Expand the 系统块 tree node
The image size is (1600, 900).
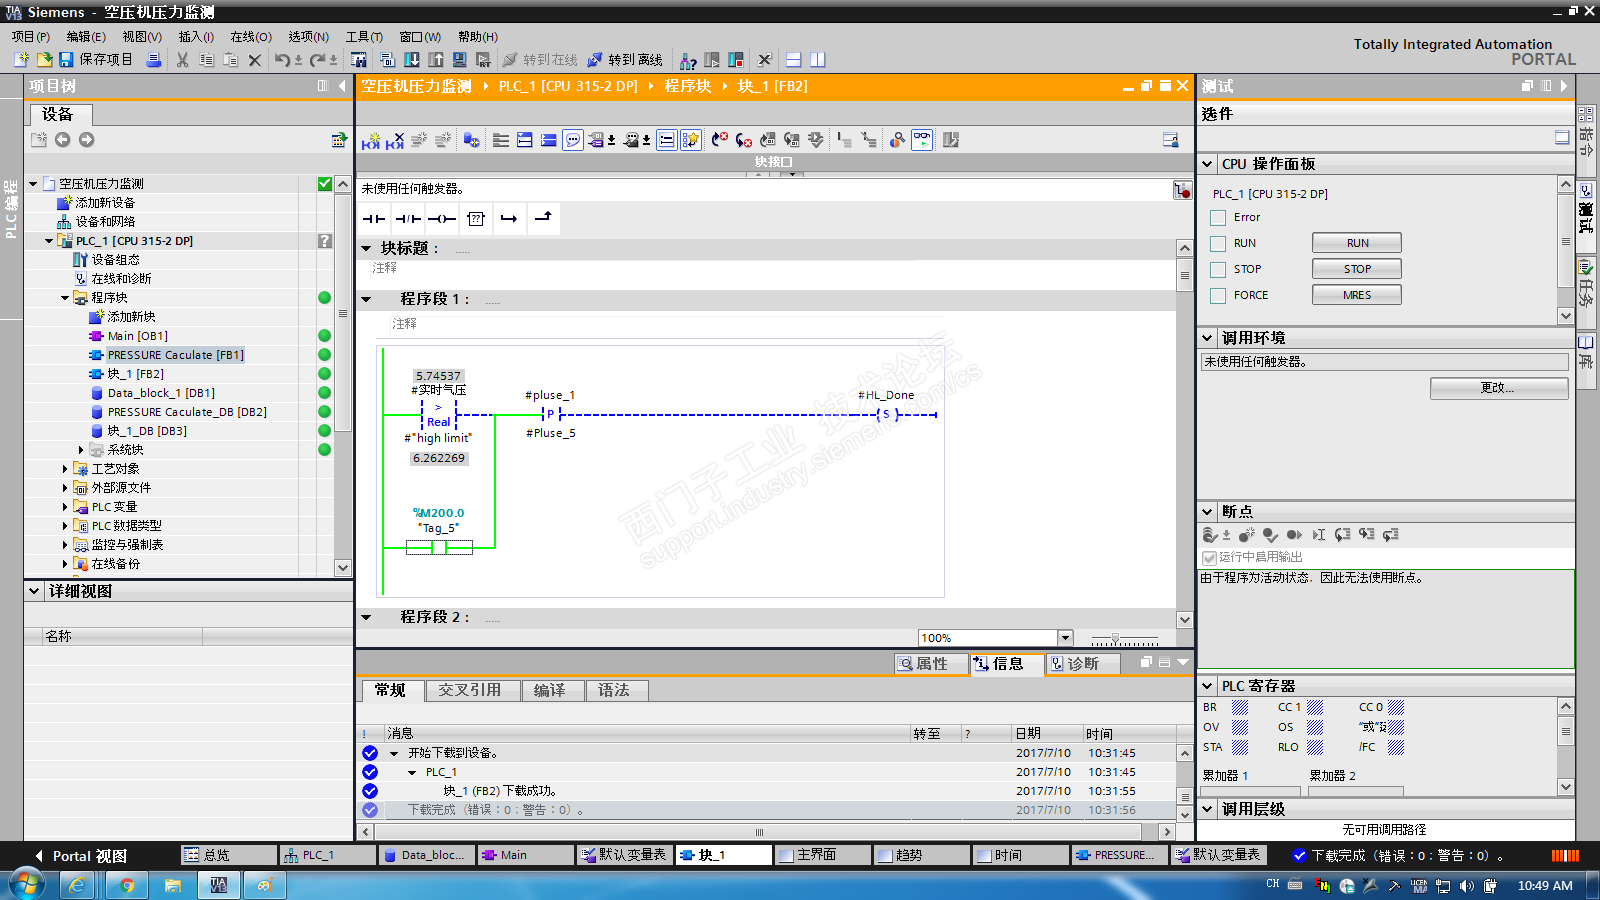click(81, 450)
